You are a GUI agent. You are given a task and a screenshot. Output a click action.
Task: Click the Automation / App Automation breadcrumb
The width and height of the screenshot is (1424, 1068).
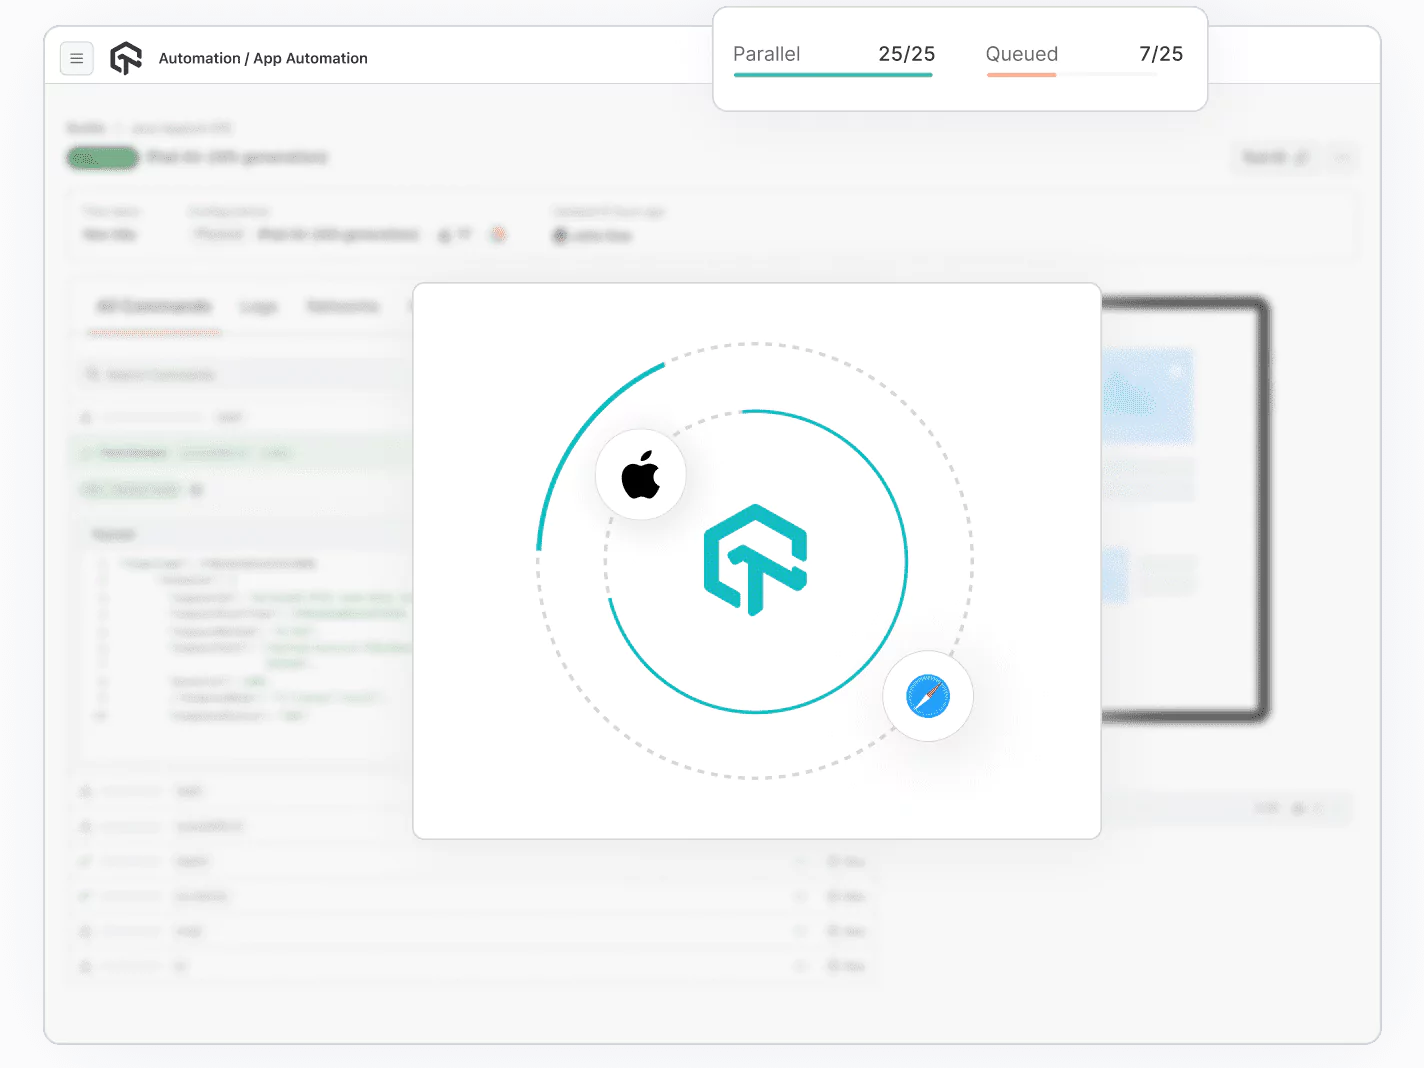(263, 58)
